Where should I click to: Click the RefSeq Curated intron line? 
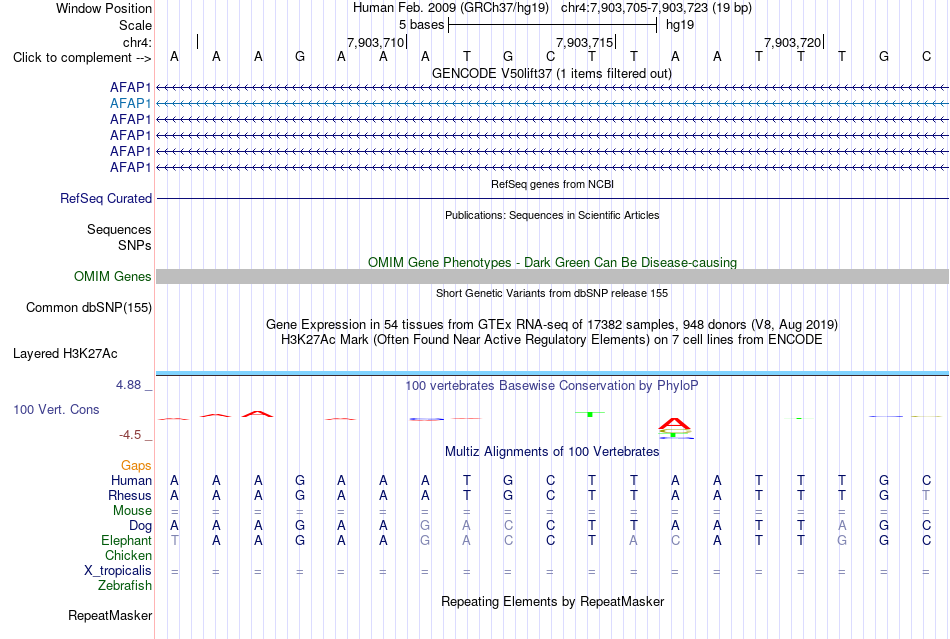pos(552,199)
